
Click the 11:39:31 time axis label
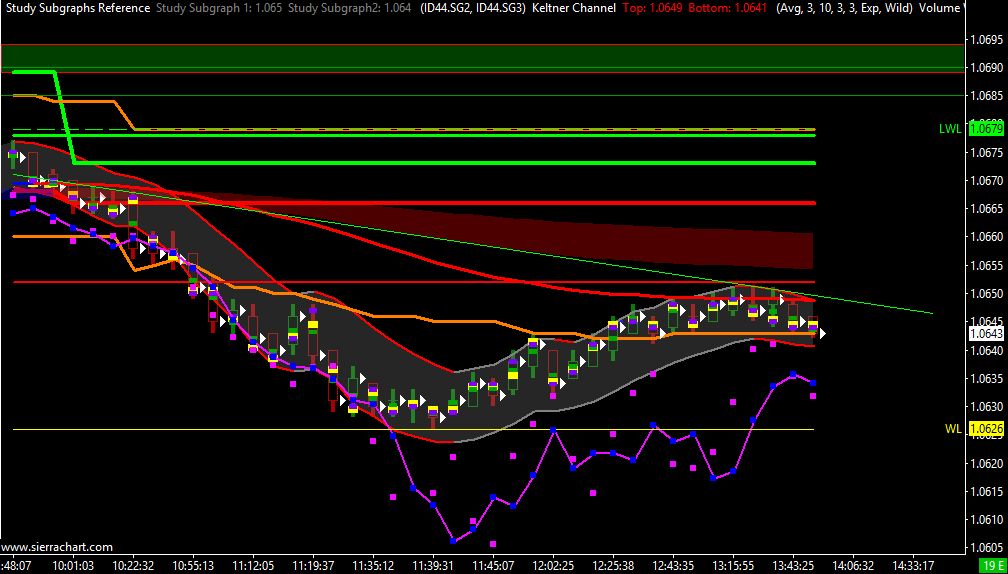click(433, 565)
